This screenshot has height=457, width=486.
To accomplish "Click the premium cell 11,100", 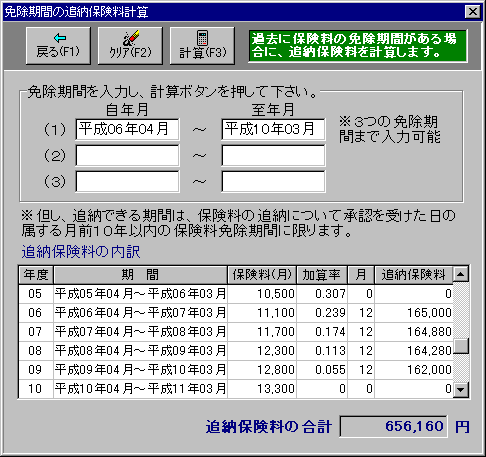I will 262,313.
